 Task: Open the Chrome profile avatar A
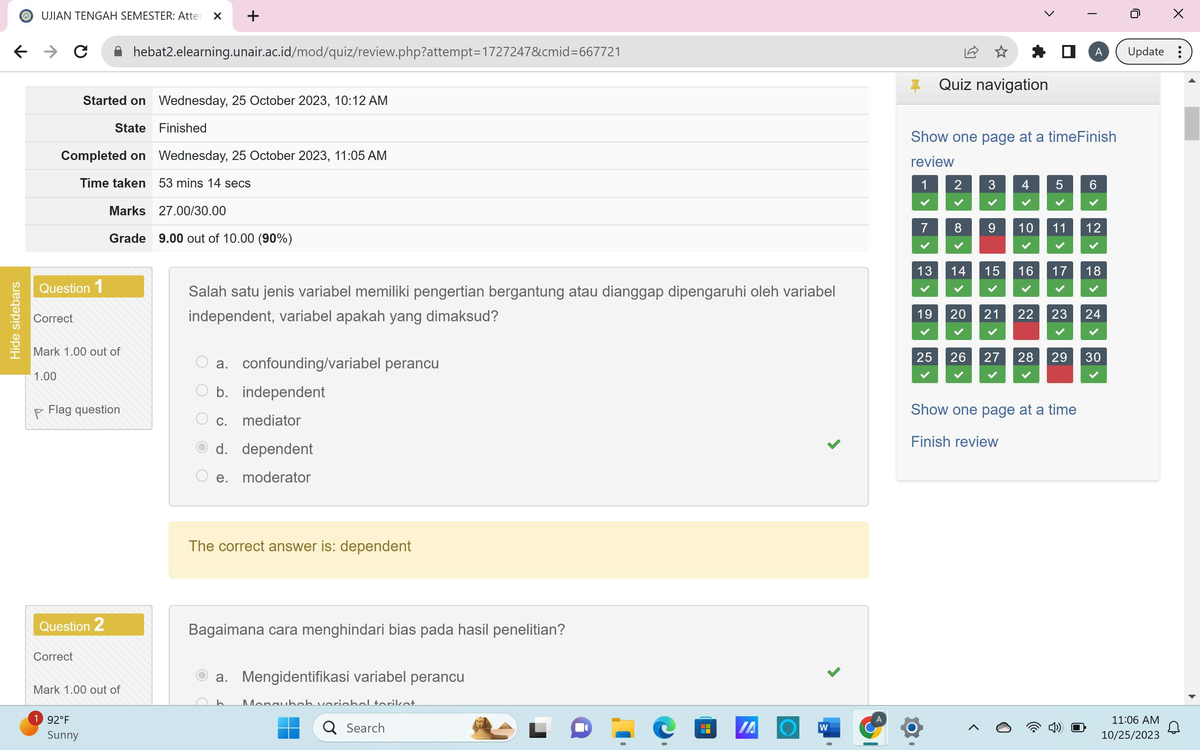pos(1097,50)
